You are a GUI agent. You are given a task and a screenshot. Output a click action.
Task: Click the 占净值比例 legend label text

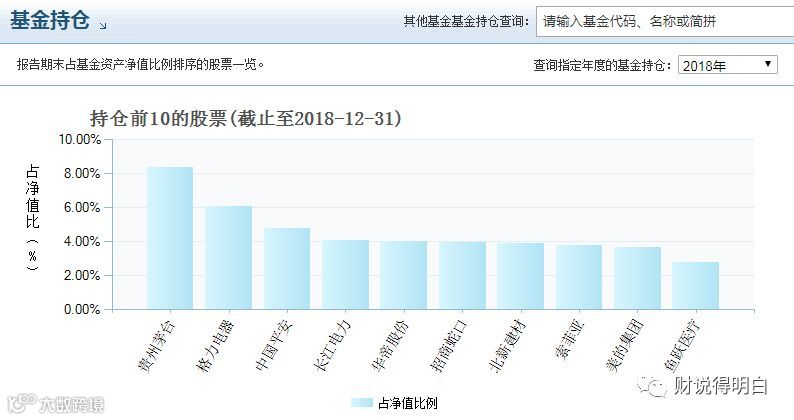click(x=408, y=403)
